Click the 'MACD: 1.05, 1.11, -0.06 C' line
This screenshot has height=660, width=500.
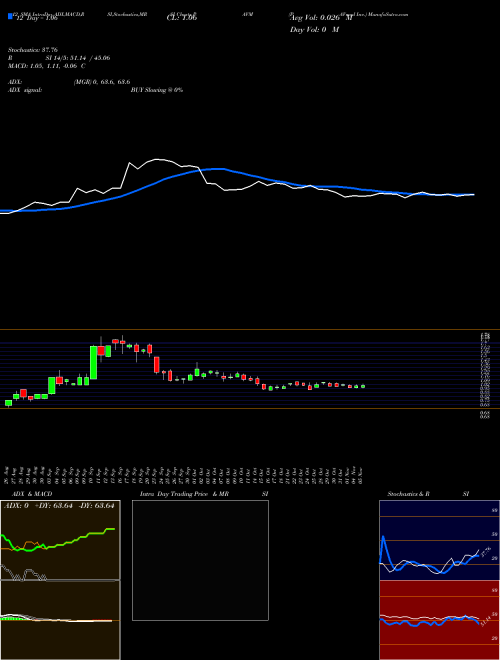47,66
